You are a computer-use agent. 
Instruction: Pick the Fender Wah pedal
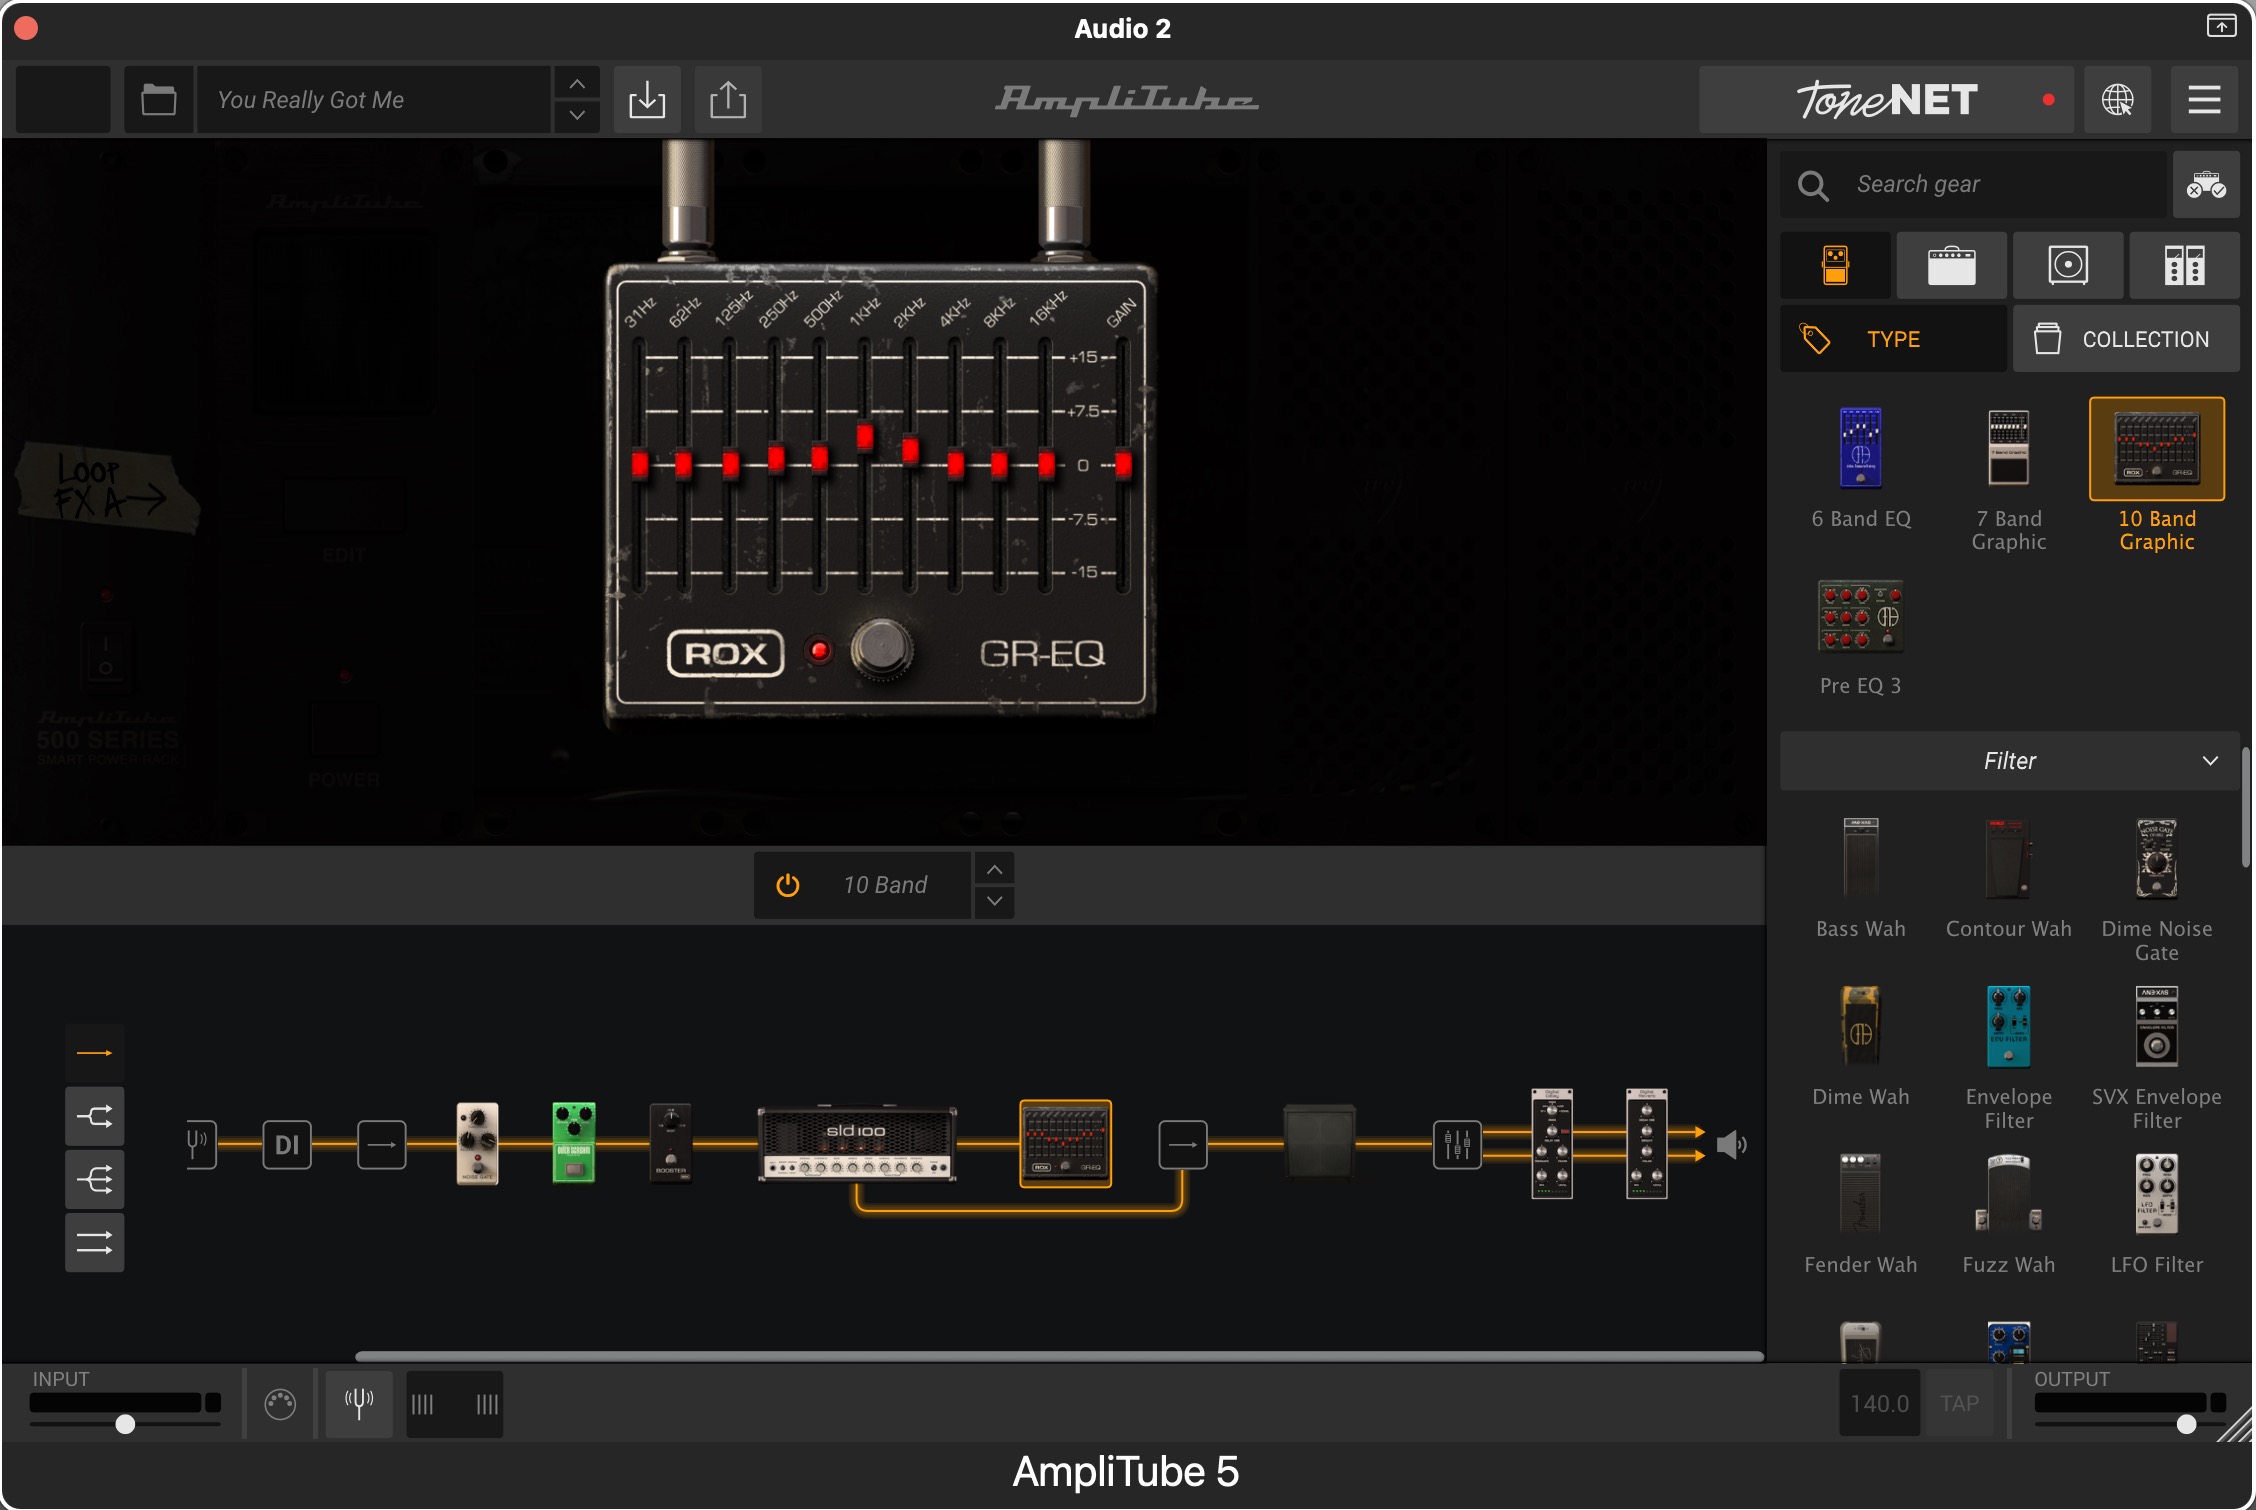[1860, 1214]
